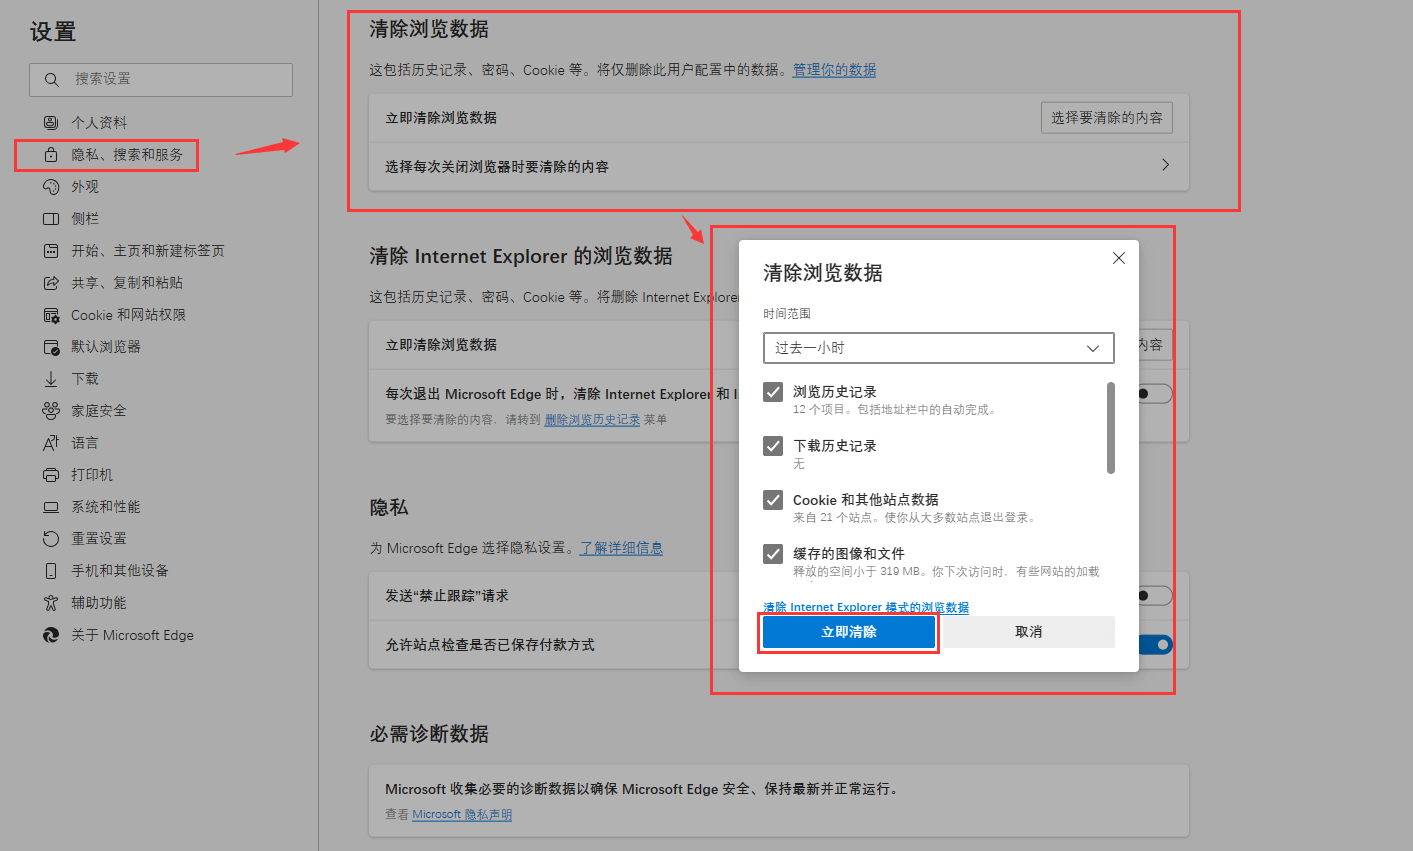1413x851 pixels.
Task: Click the 重置设置 reset settings icon
Action: click(51, 538)
